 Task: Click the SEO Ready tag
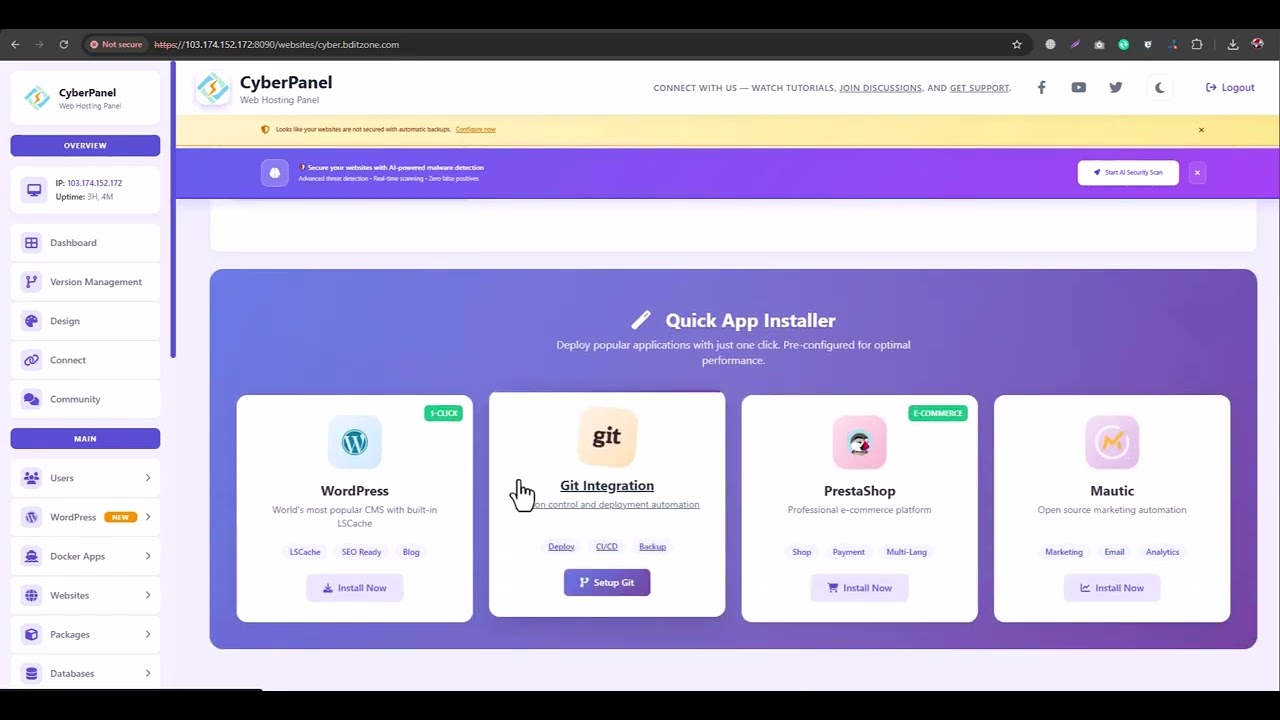pyautogui.click(x=361, y=552)
